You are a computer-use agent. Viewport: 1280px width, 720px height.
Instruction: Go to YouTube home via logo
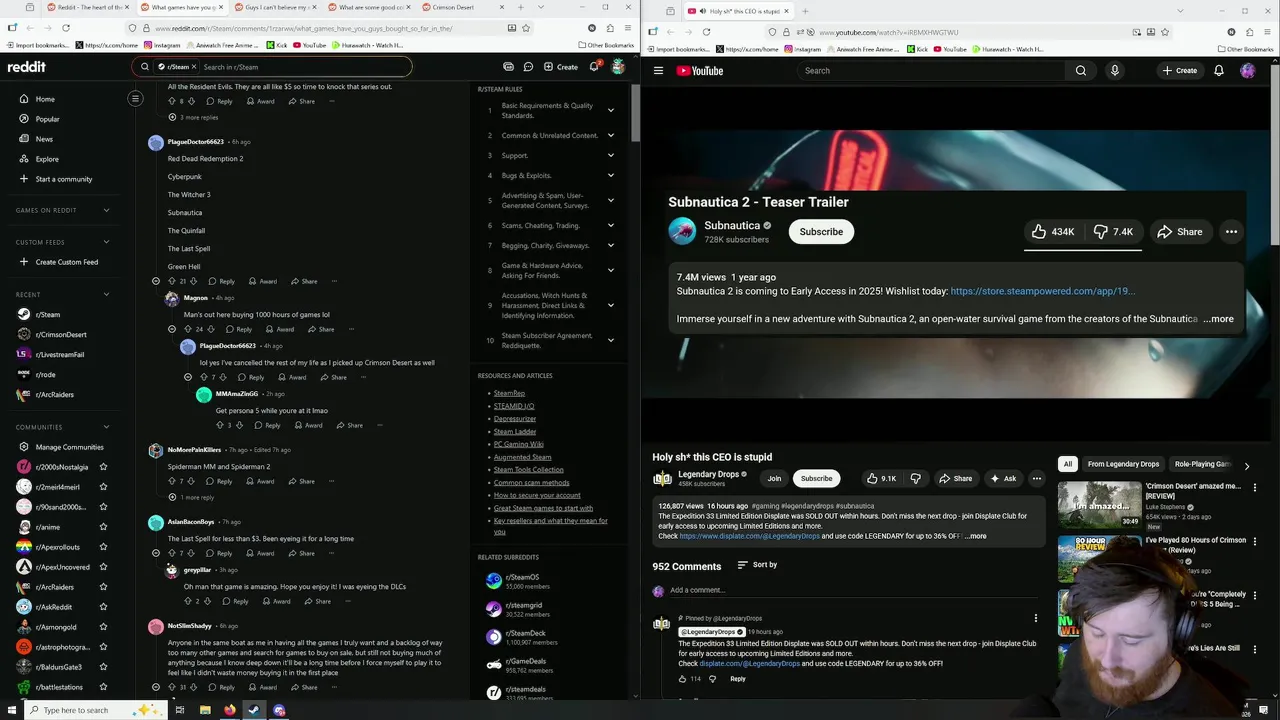click(x=699, y=71)
